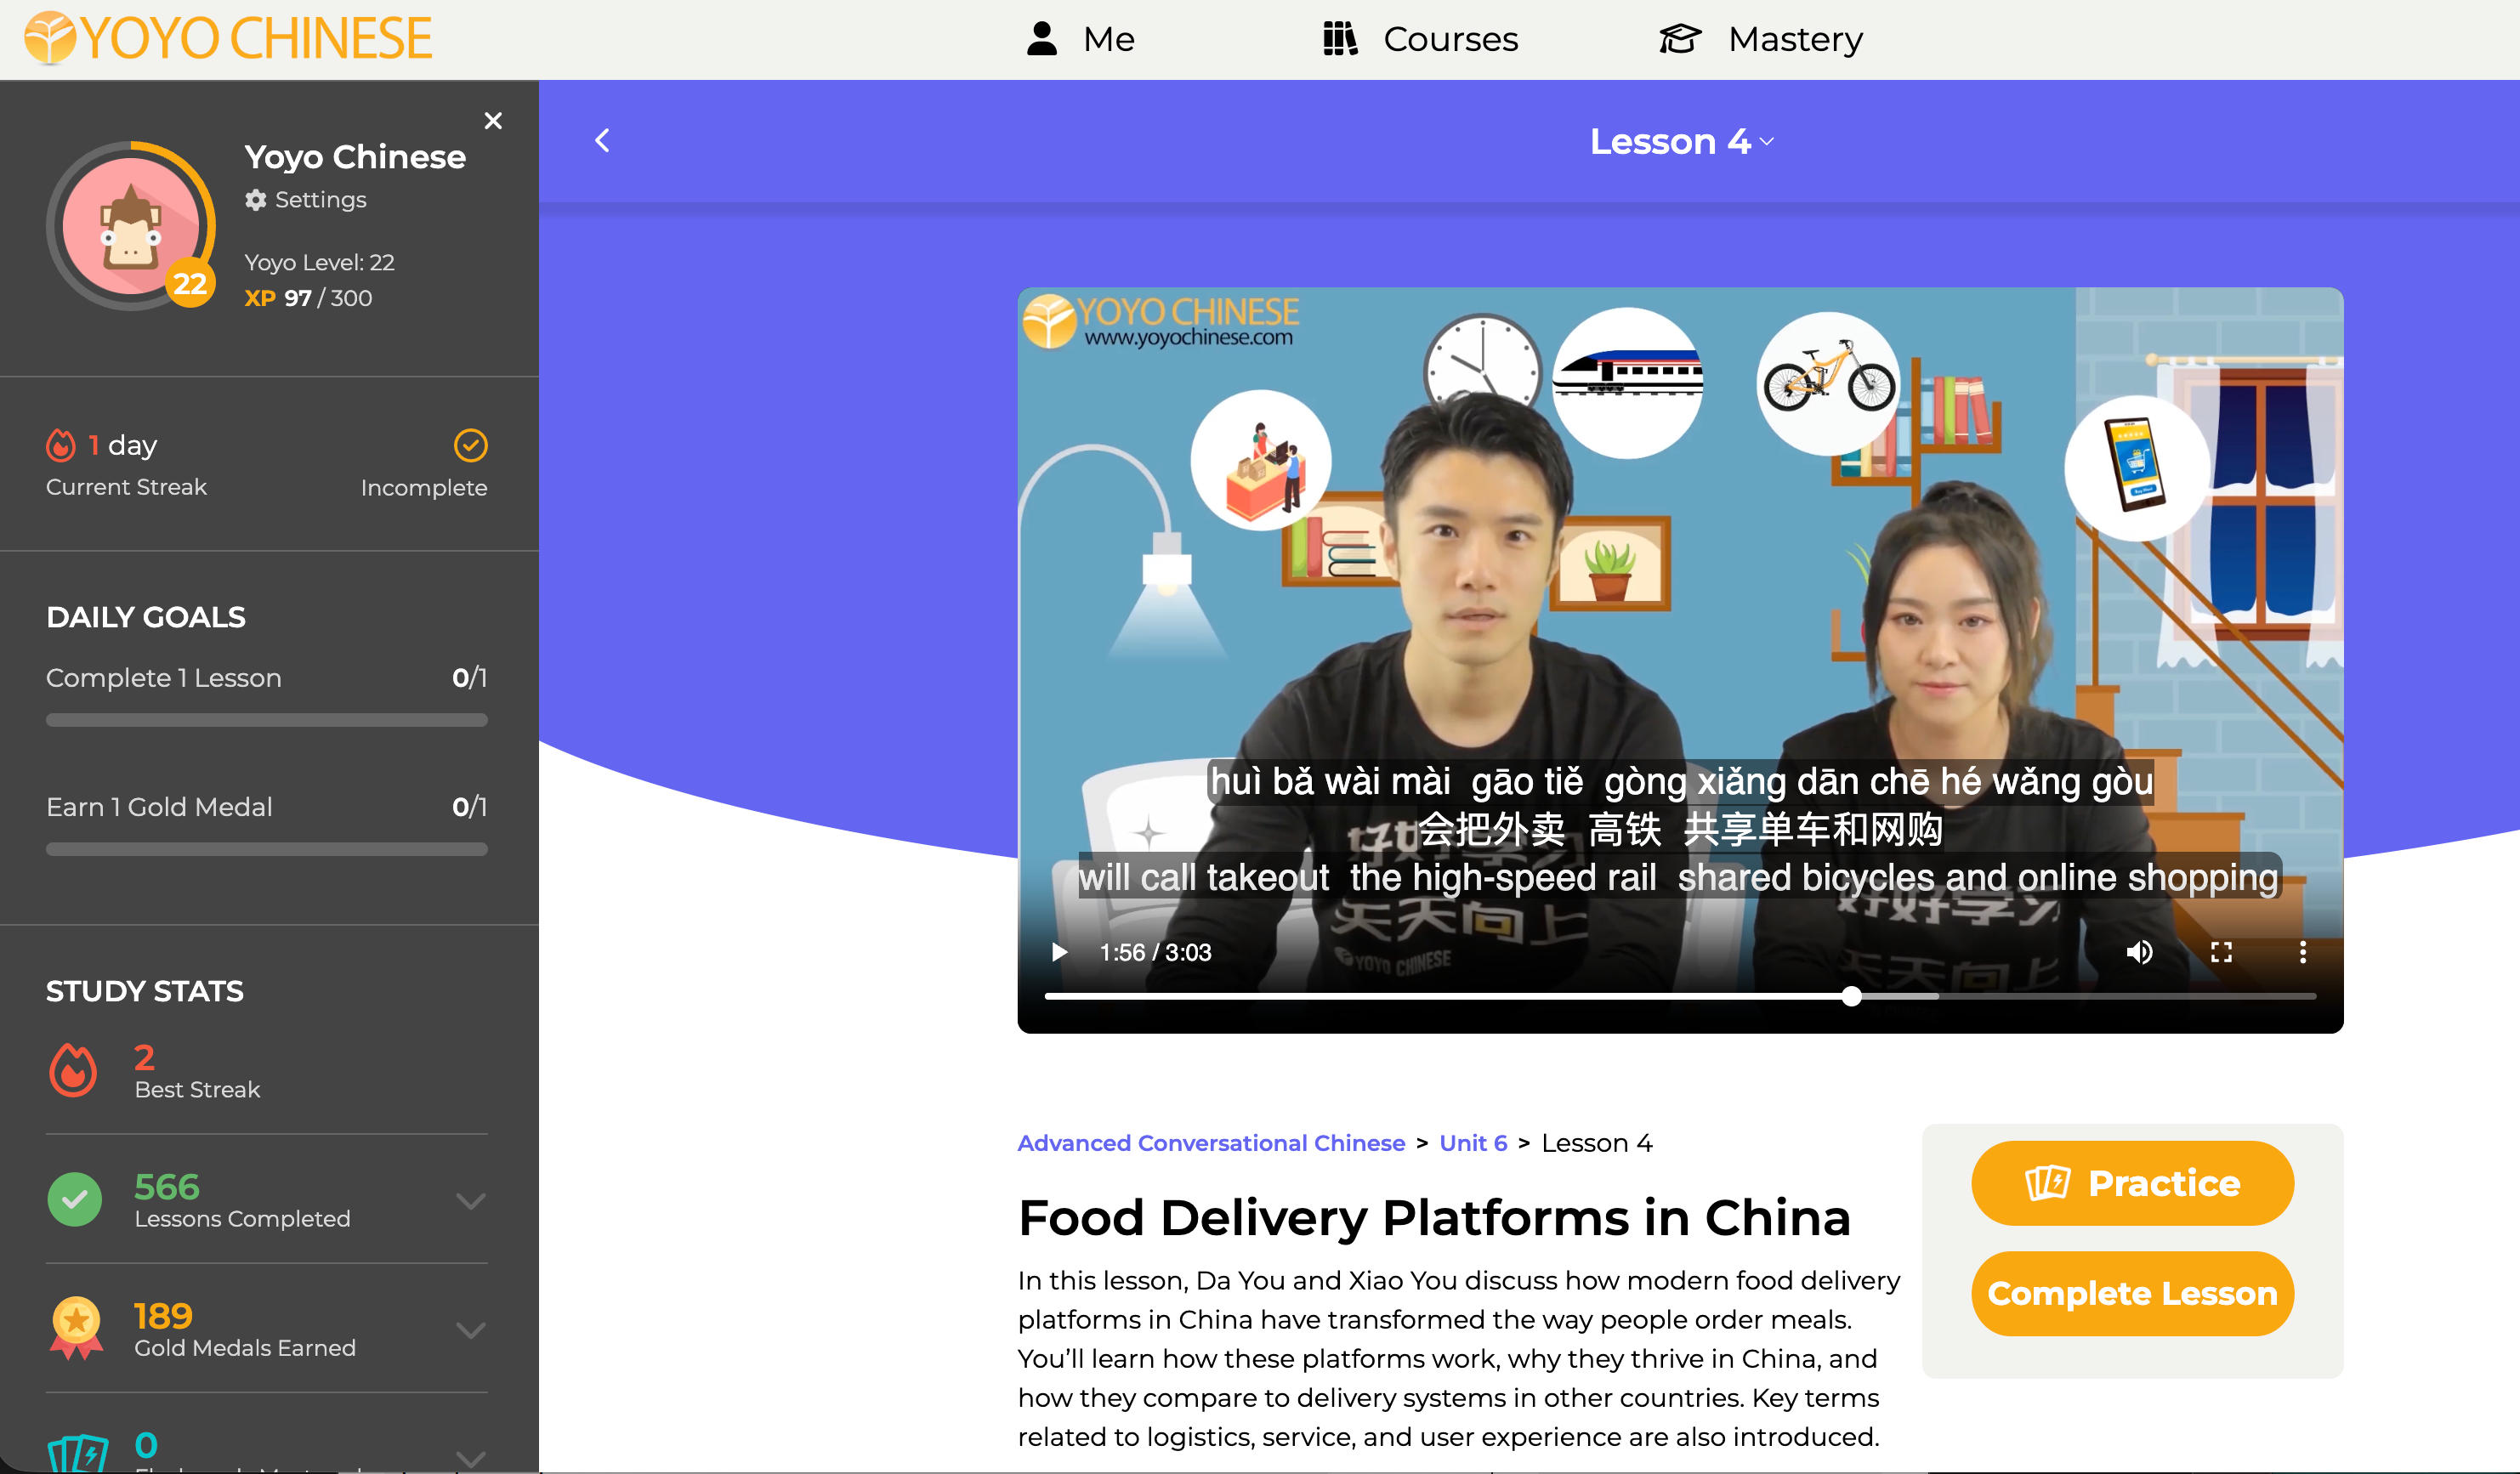Click the video progress bar scrubber
This screenshot has height=1474, width=2520.
1852,996
